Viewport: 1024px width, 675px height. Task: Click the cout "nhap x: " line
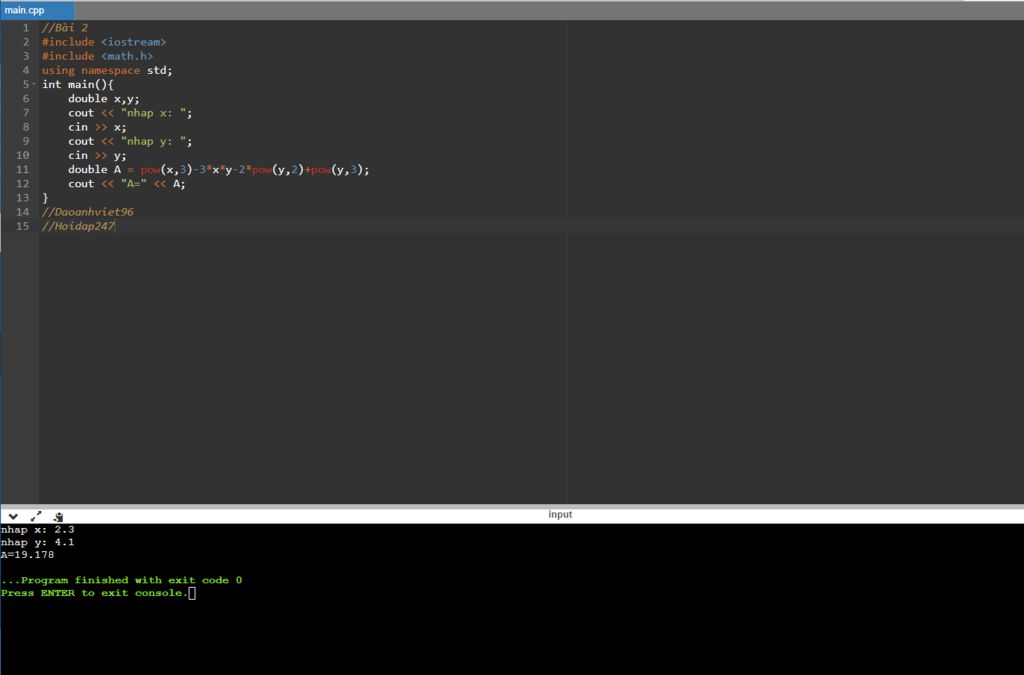click(x=130, y=113)
